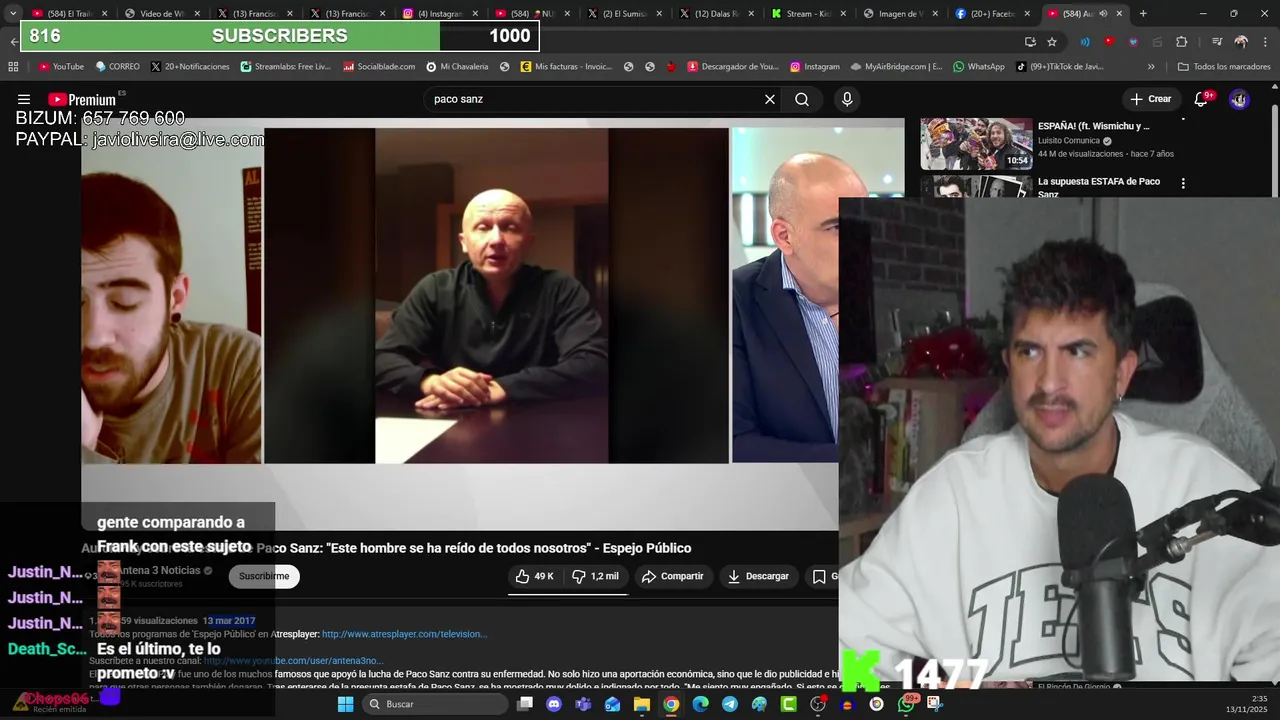Open Microsoft Teams from the taskbar
1280x720 pixels.
tap(583, 704)
